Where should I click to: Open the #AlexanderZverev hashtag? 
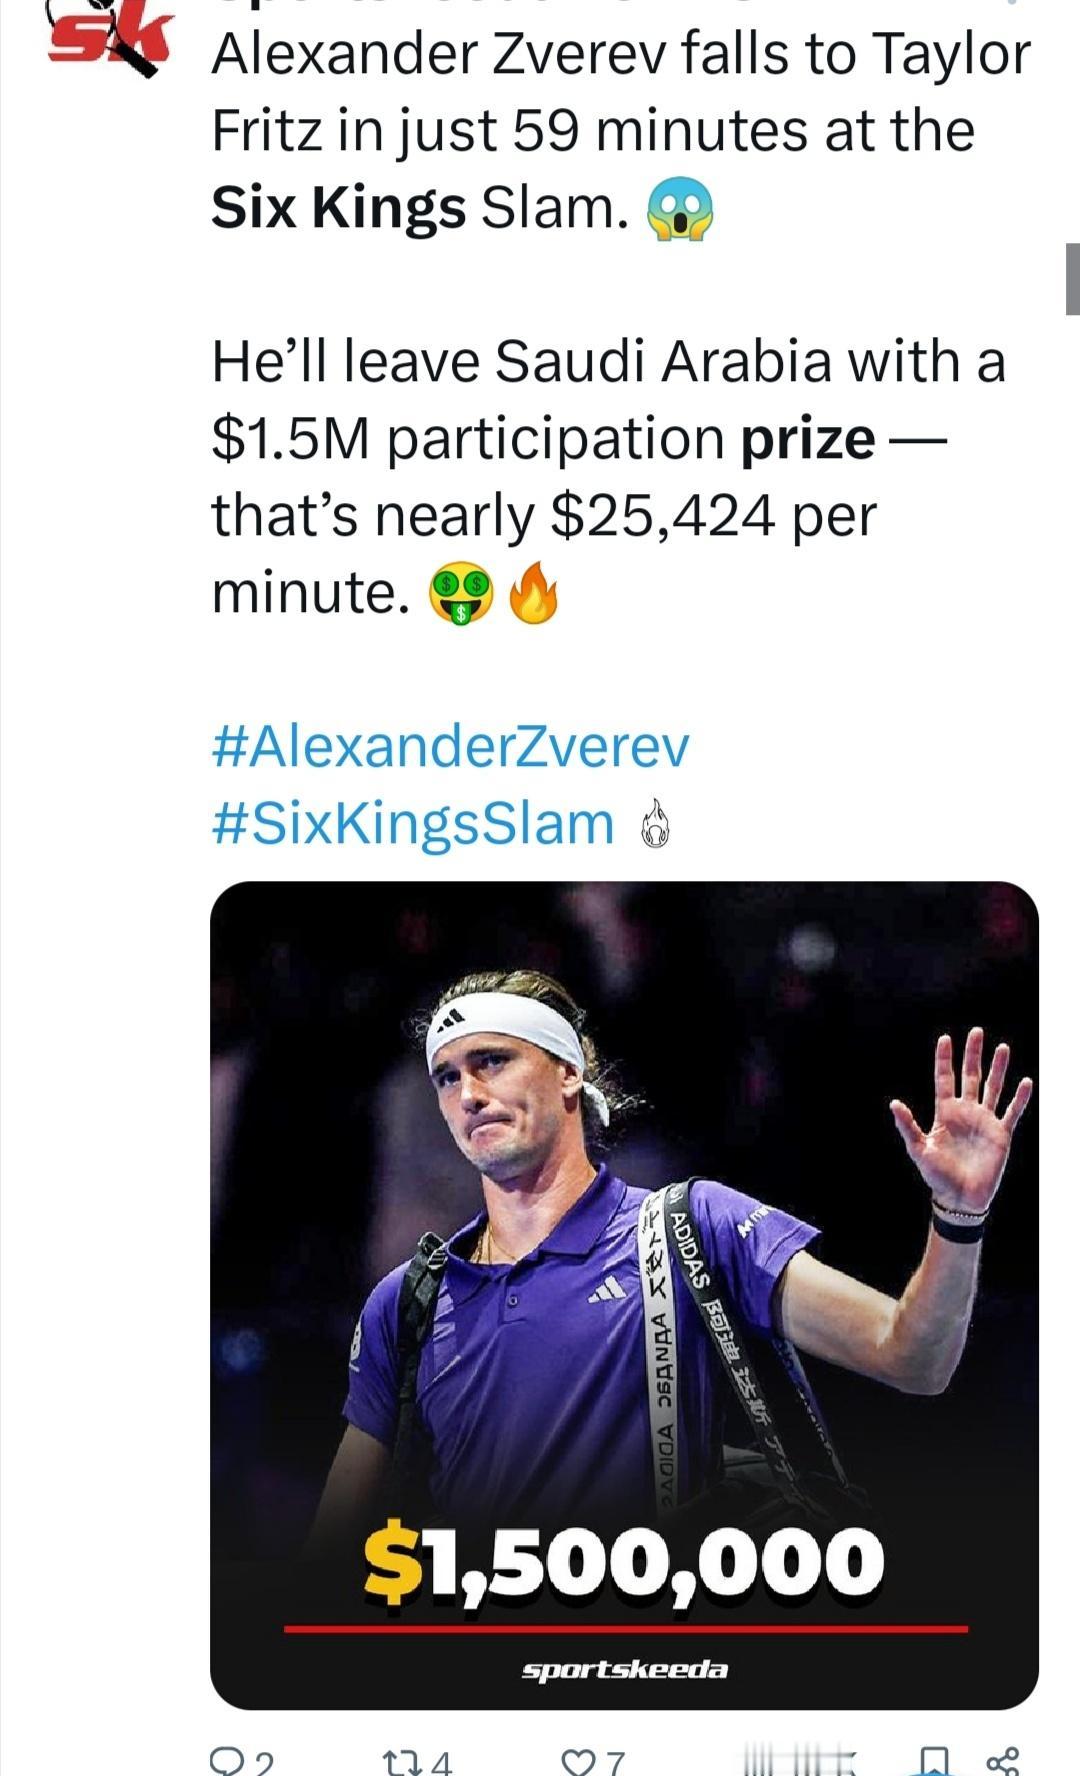[x=450, y=748]
